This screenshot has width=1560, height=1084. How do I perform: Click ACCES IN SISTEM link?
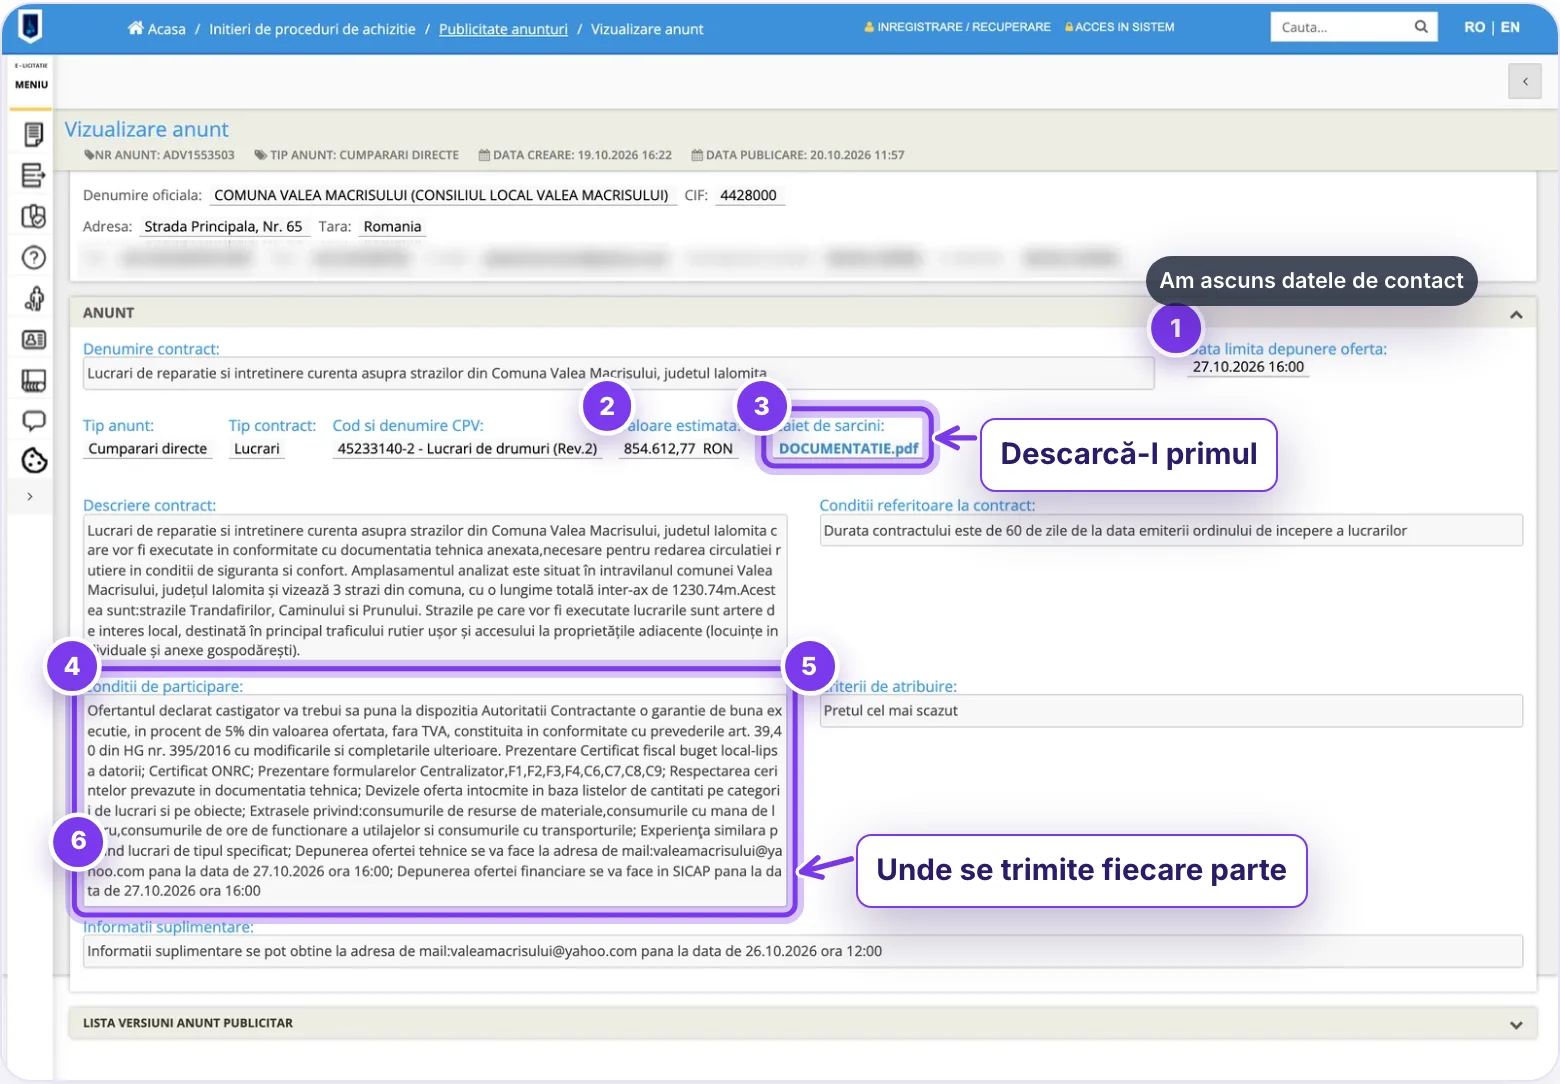point(1119,27)
